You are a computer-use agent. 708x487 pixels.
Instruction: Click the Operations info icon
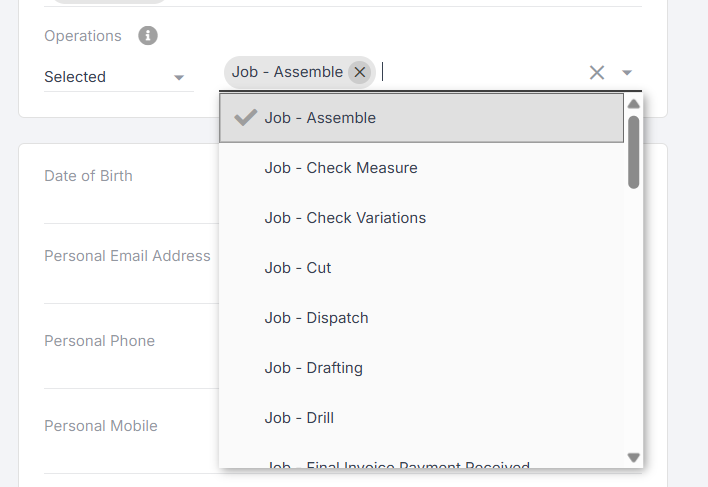(x=148, y=36)
